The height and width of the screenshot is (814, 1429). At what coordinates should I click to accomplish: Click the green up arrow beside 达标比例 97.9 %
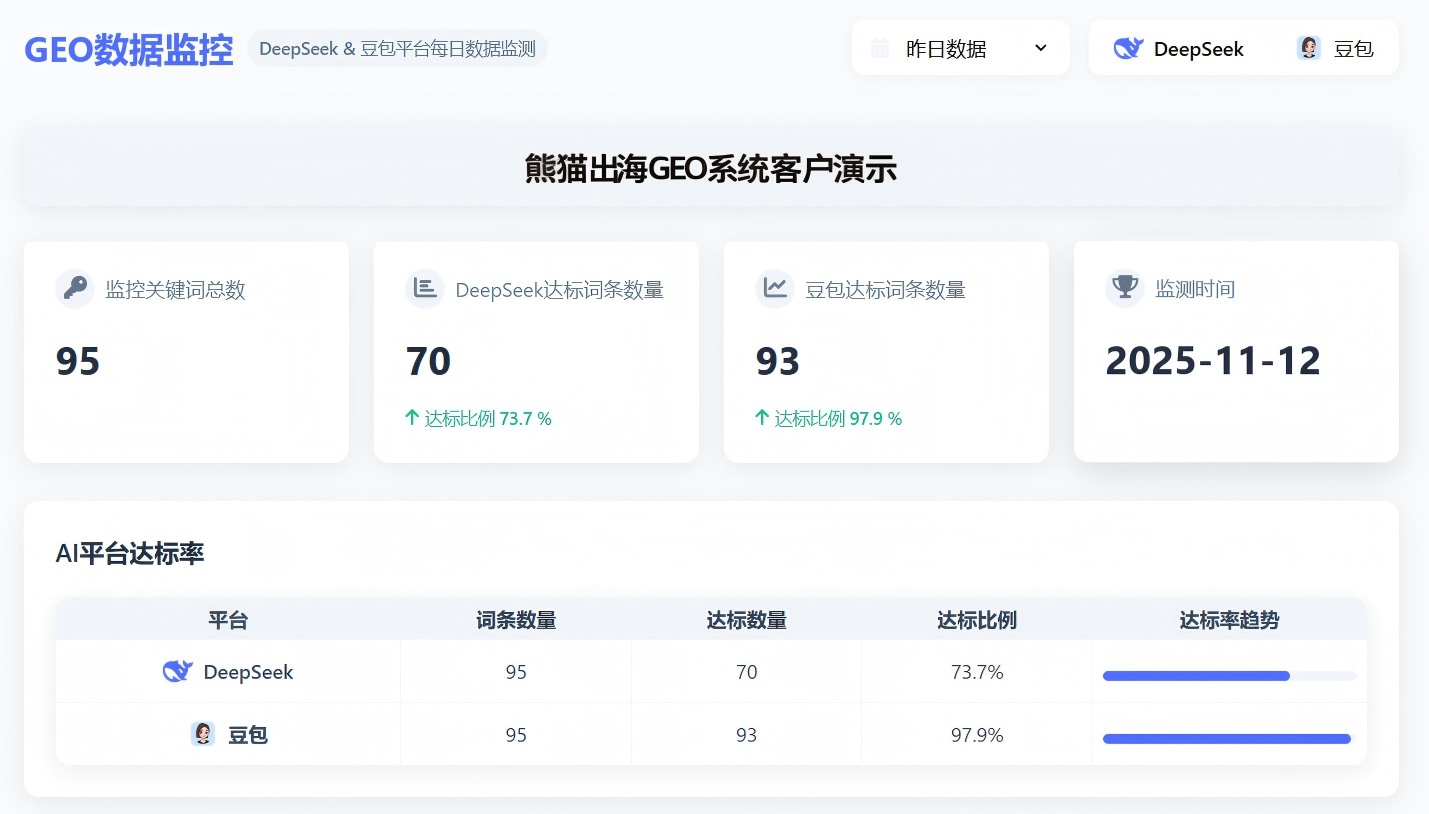[761, 418]
